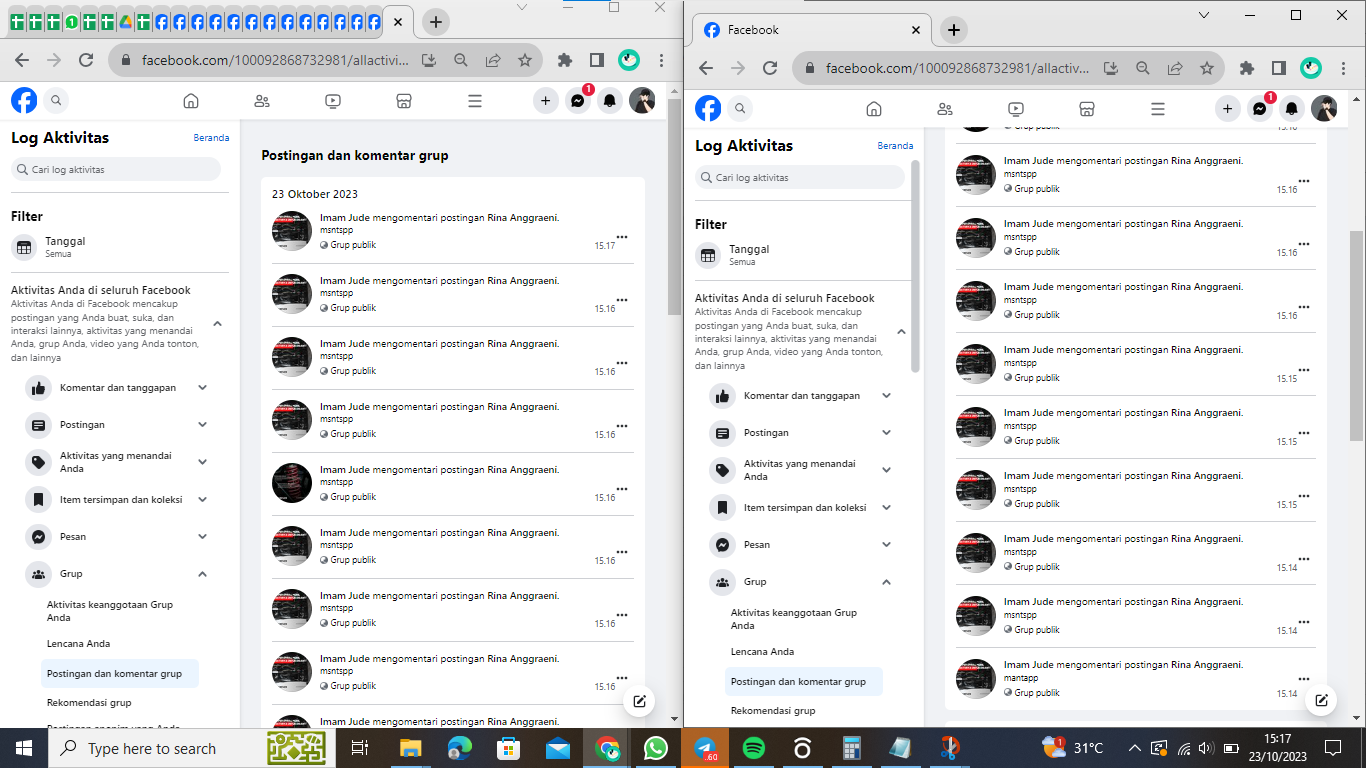Expand Komentar dan tanggapan in right window
This screenshot has width=1366, height=768.
point(886,395)
